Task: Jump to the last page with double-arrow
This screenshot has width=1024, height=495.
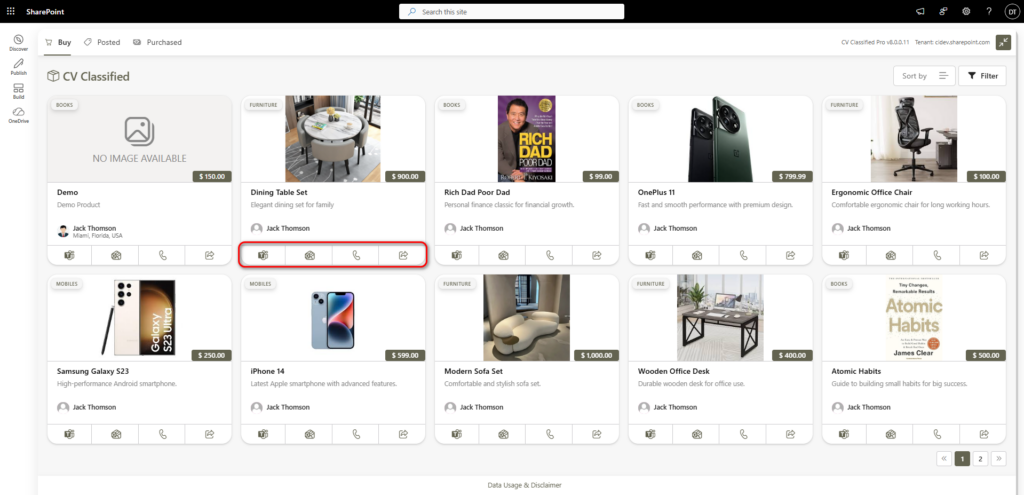Action: point(998,458)
